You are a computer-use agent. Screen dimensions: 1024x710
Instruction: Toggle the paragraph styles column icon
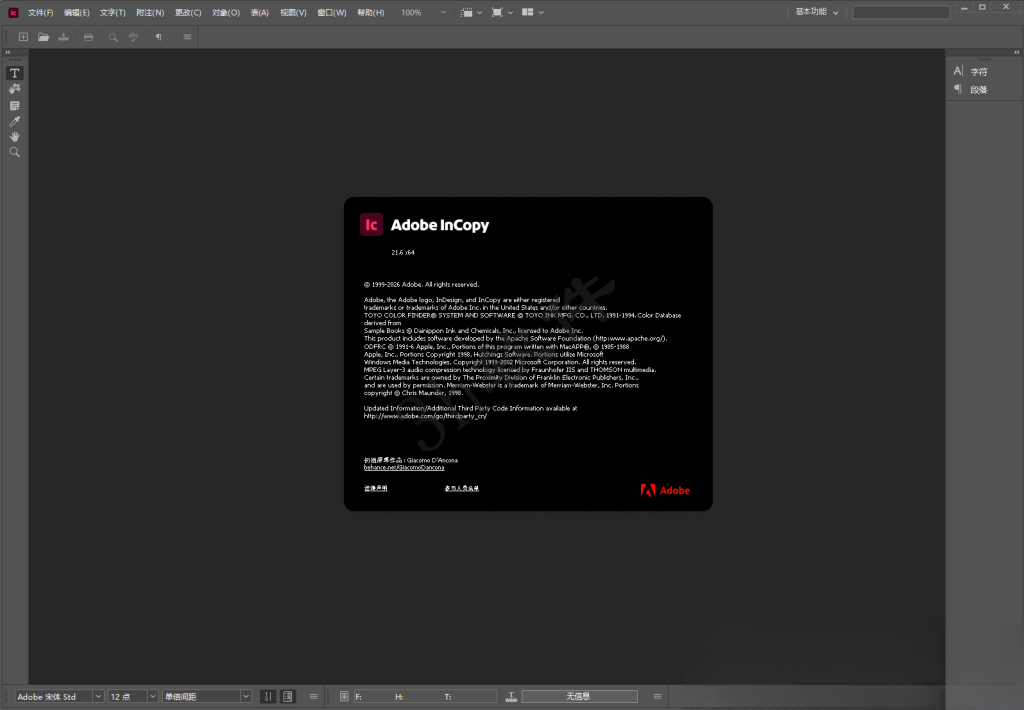[x=287, y=696]
